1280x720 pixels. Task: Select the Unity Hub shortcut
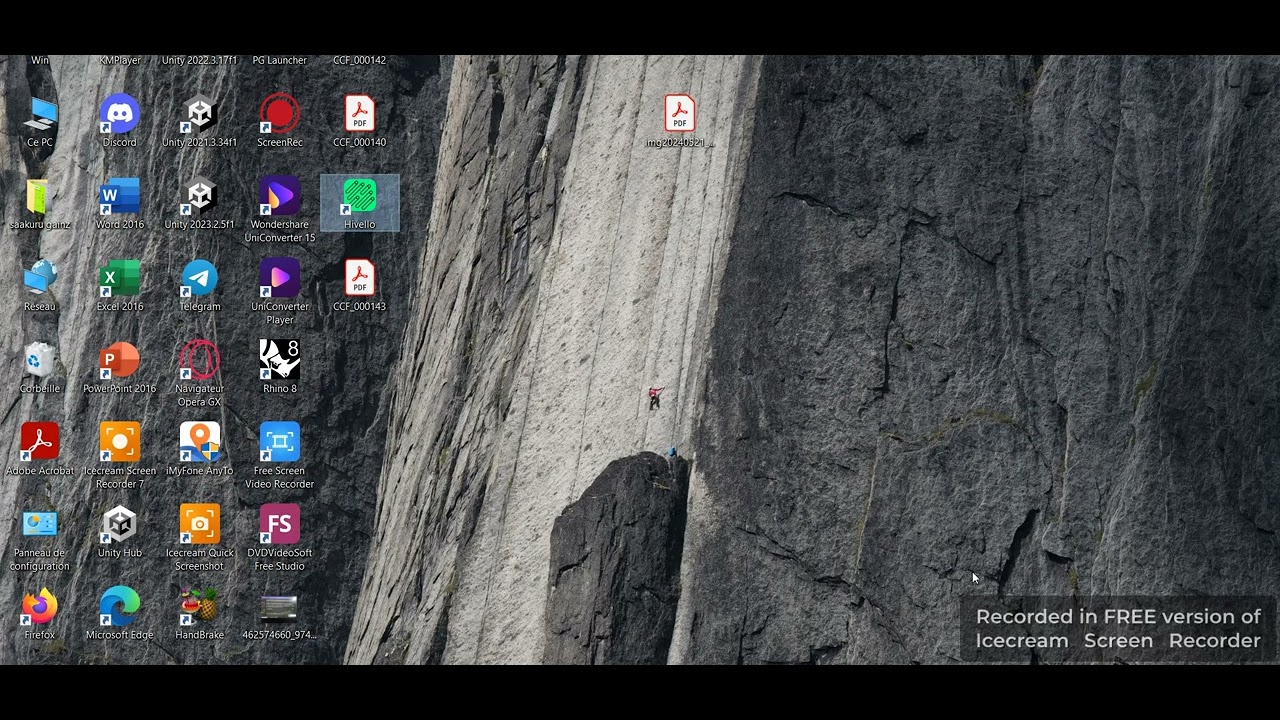(x=120, y=526)
